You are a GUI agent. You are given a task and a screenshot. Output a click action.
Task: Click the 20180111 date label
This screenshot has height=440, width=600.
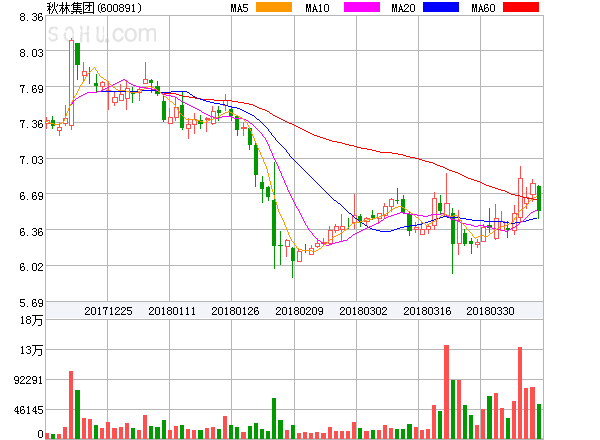coord(172,311)
